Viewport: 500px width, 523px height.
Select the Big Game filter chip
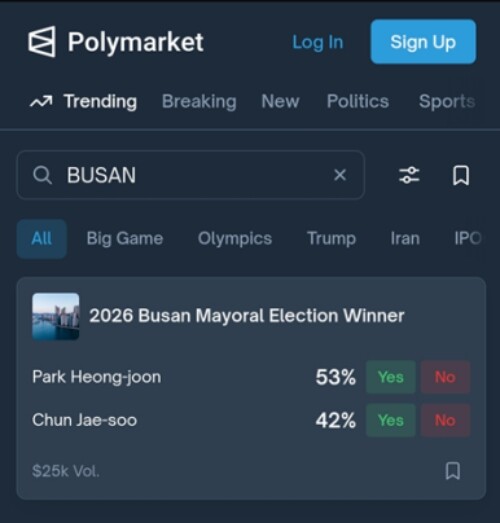pos(125,239)
